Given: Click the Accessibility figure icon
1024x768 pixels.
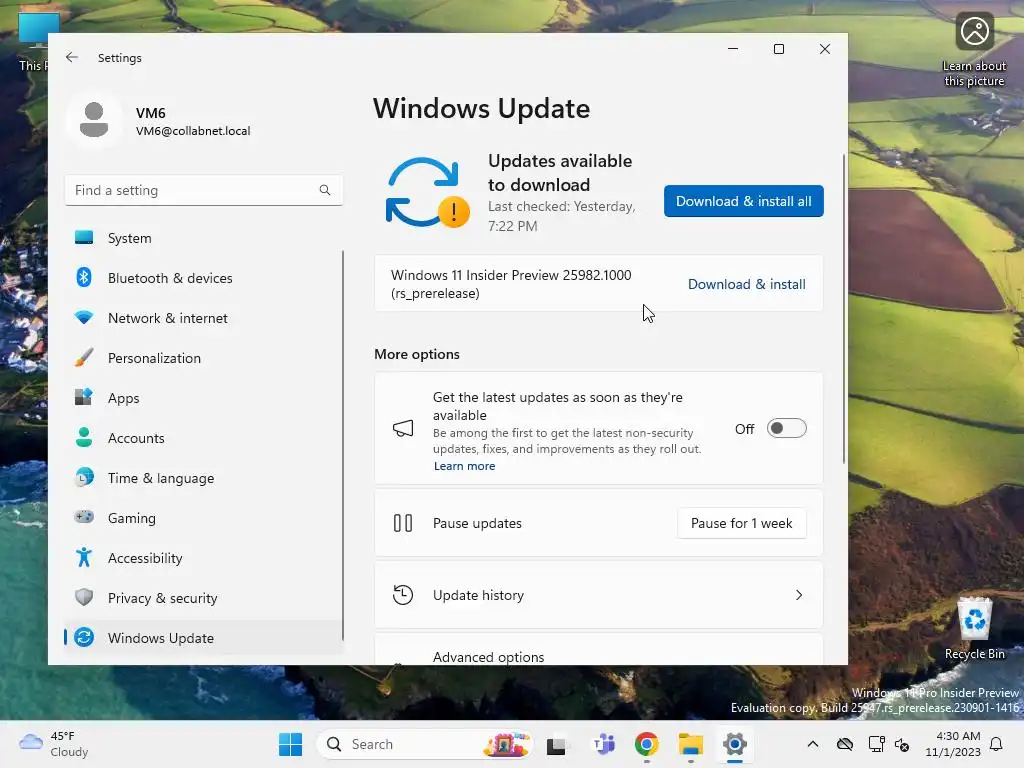Looking at the screenshot, I should 84,557.
